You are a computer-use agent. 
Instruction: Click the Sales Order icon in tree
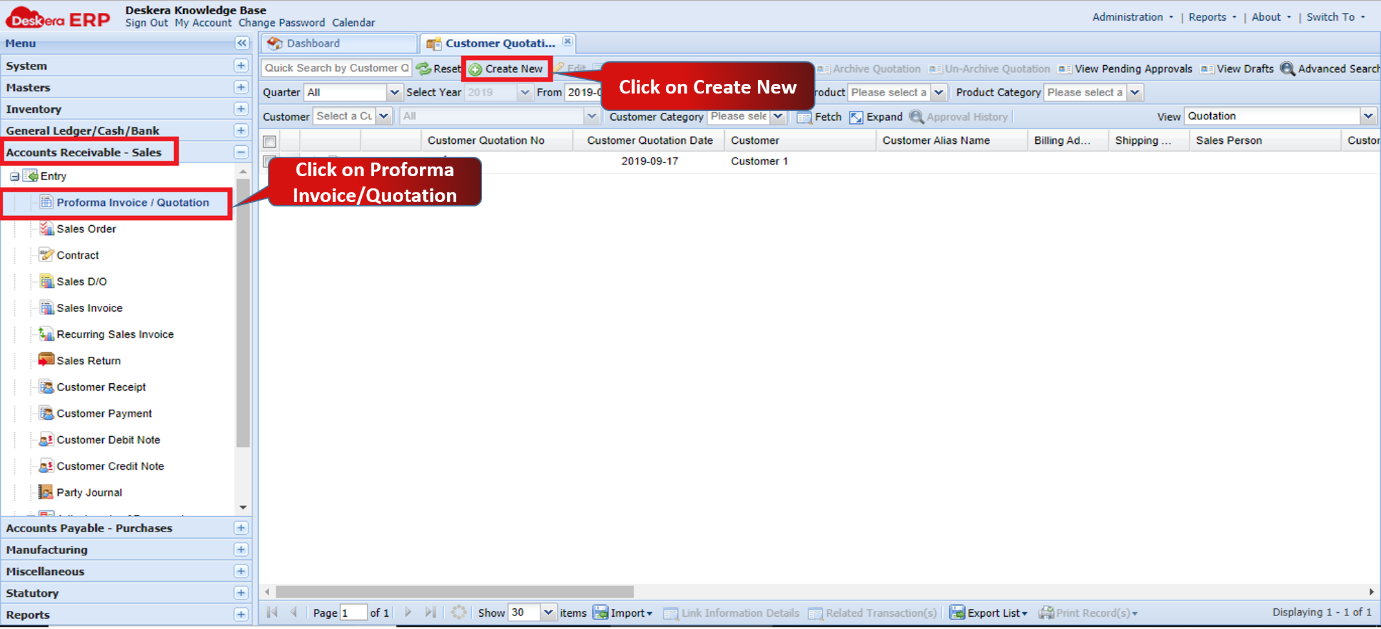pos(46,229)
